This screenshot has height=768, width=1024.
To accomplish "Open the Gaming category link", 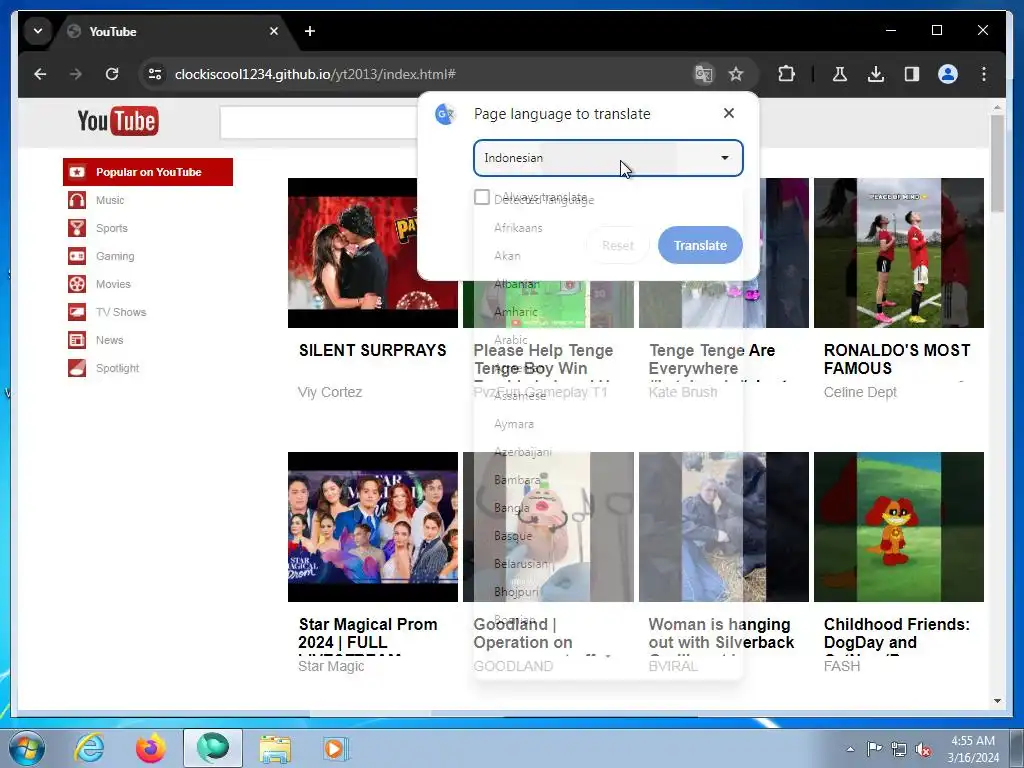I will 115,256.
